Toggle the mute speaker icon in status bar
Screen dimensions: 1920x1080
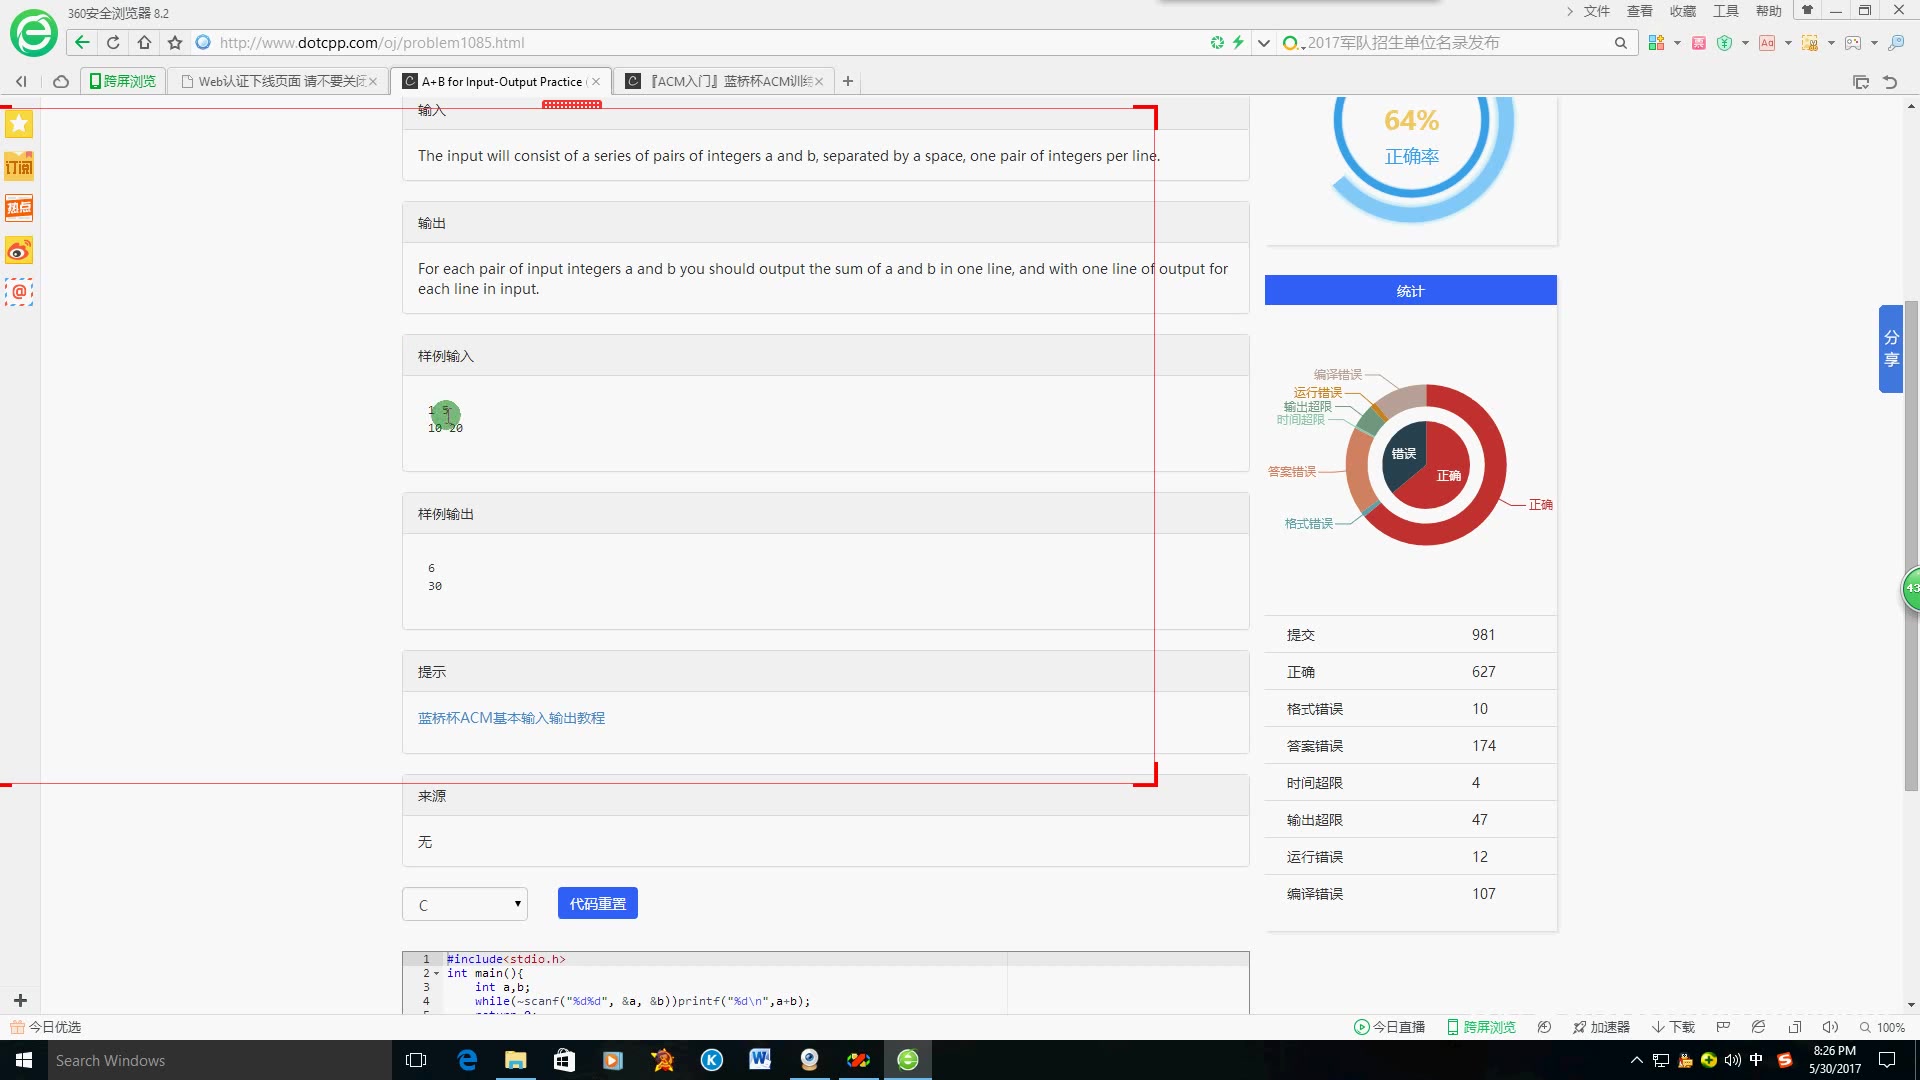coord(1830,1027)
